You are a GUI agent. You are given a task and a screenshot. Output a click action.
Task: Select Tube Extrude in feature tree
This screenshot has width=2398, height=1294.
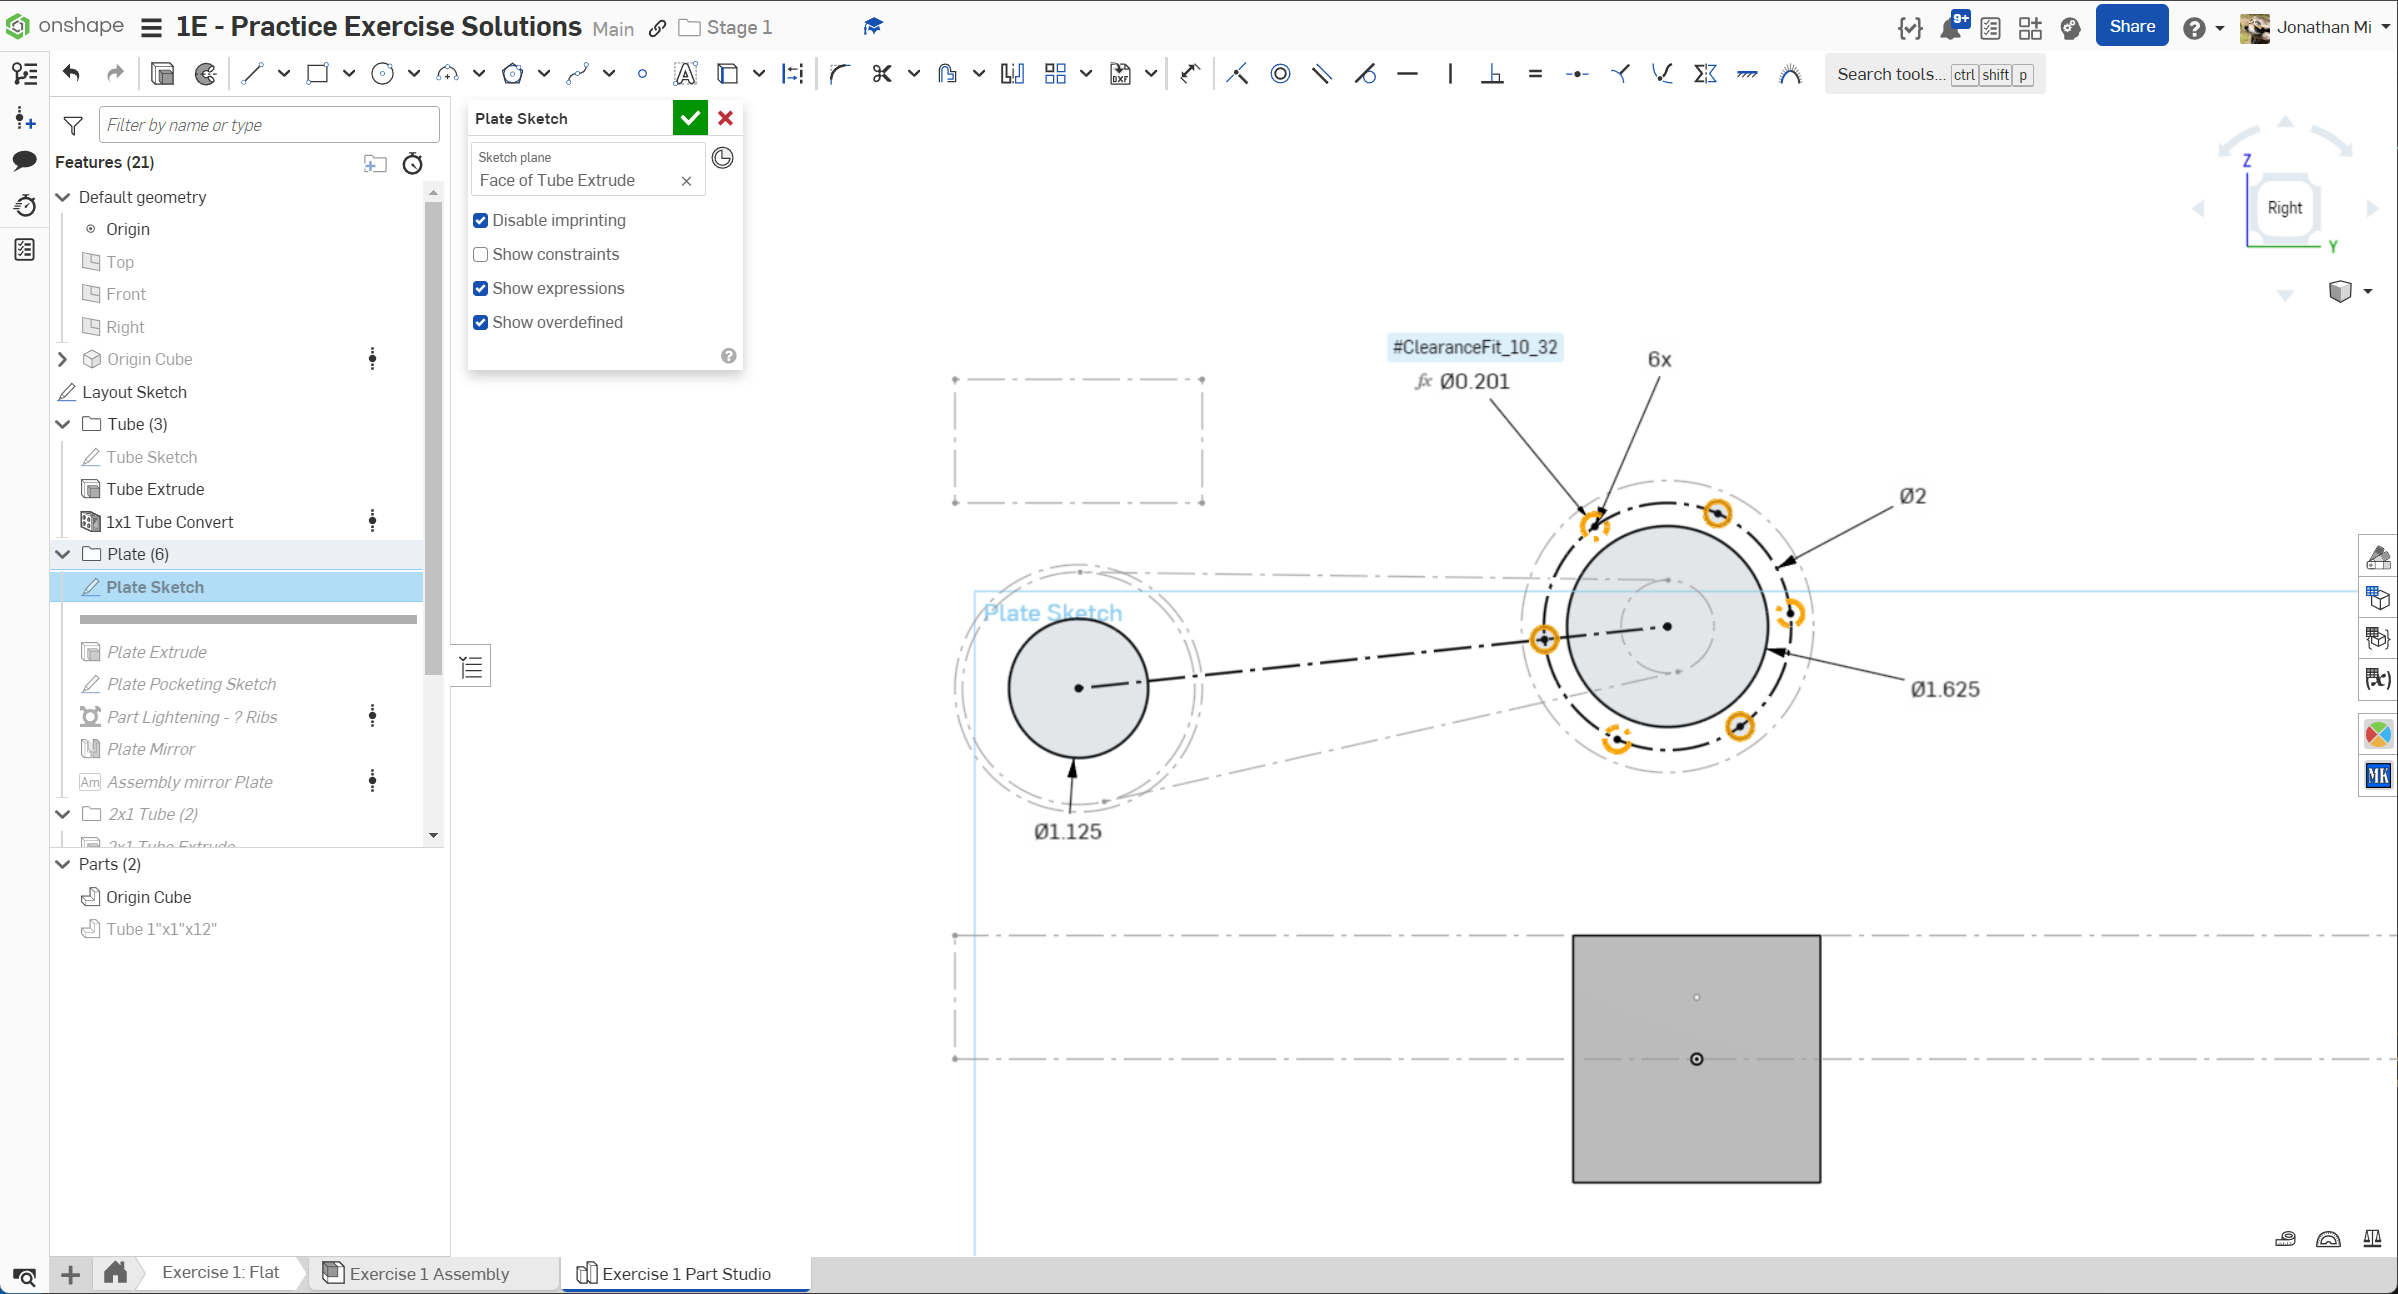pos(155,489)
